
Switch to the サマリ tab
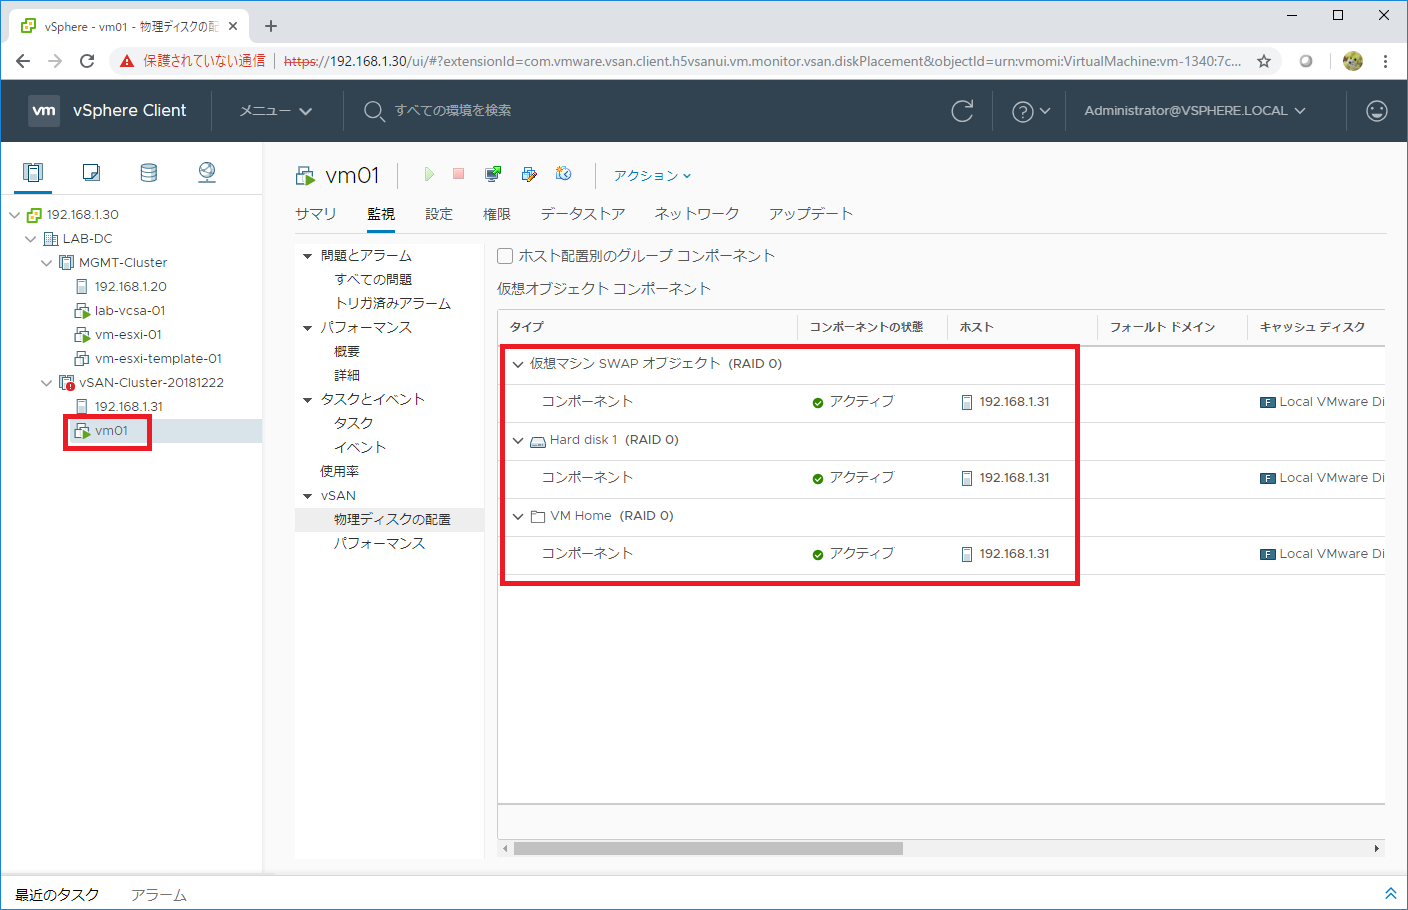pos(316,214)
